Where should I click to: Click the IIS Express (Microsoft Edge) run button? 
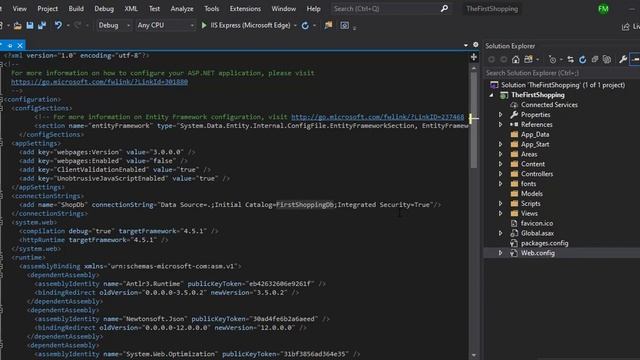pos(246,25)
